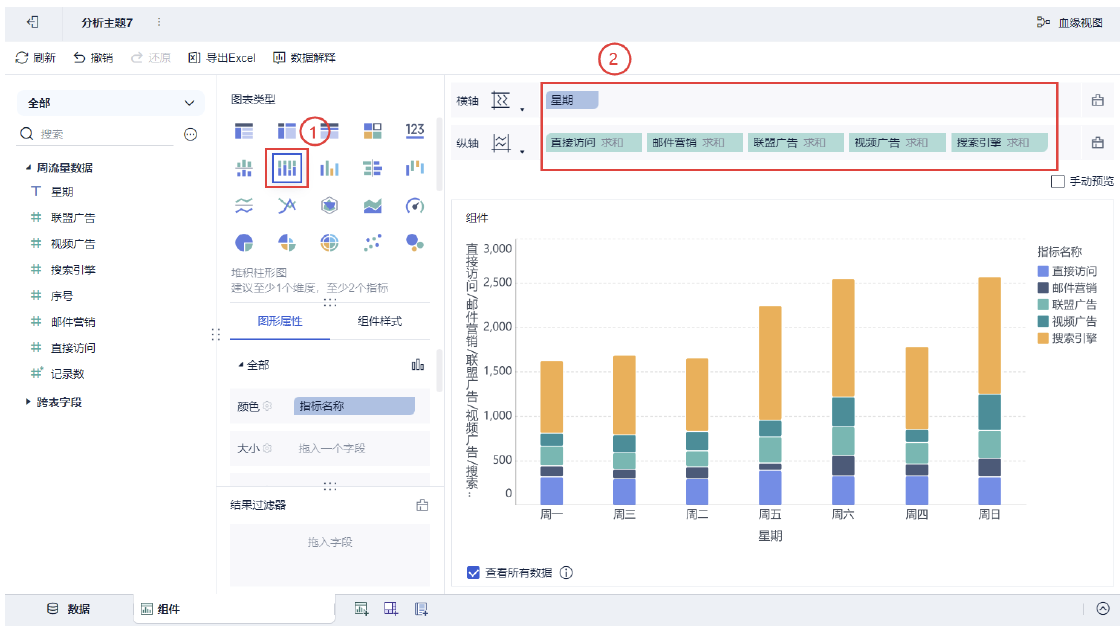Pick the scatter plot chart type icon

click(x=372, y=243)
